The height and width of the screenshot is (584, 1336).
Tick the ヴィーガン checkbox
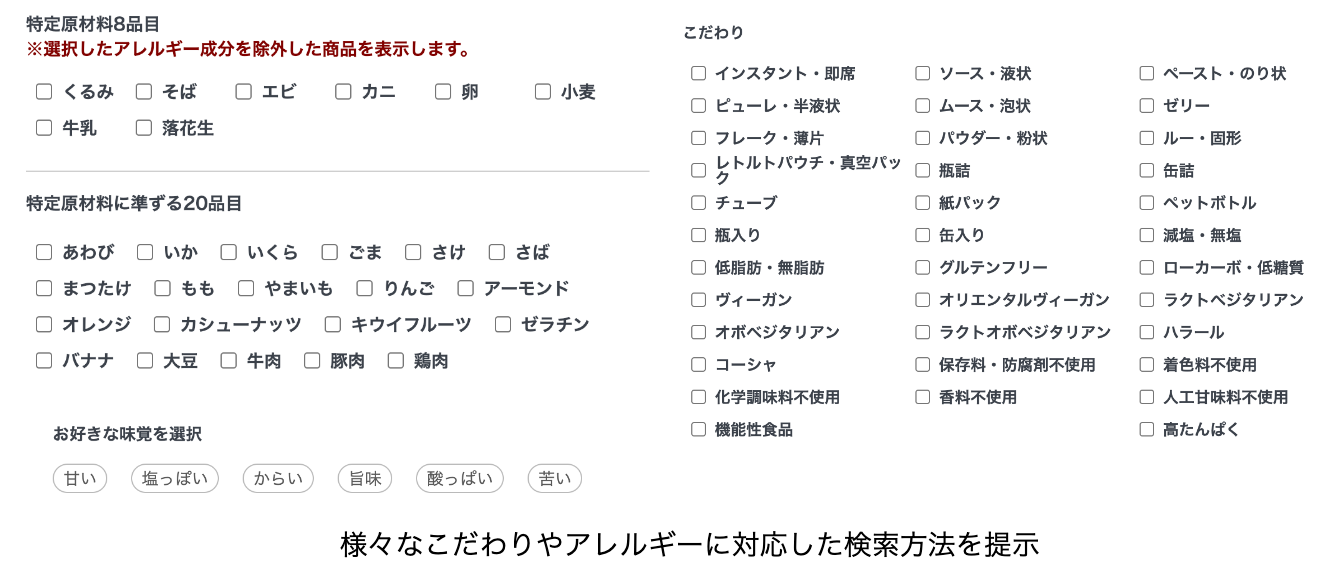pos(698,300)
